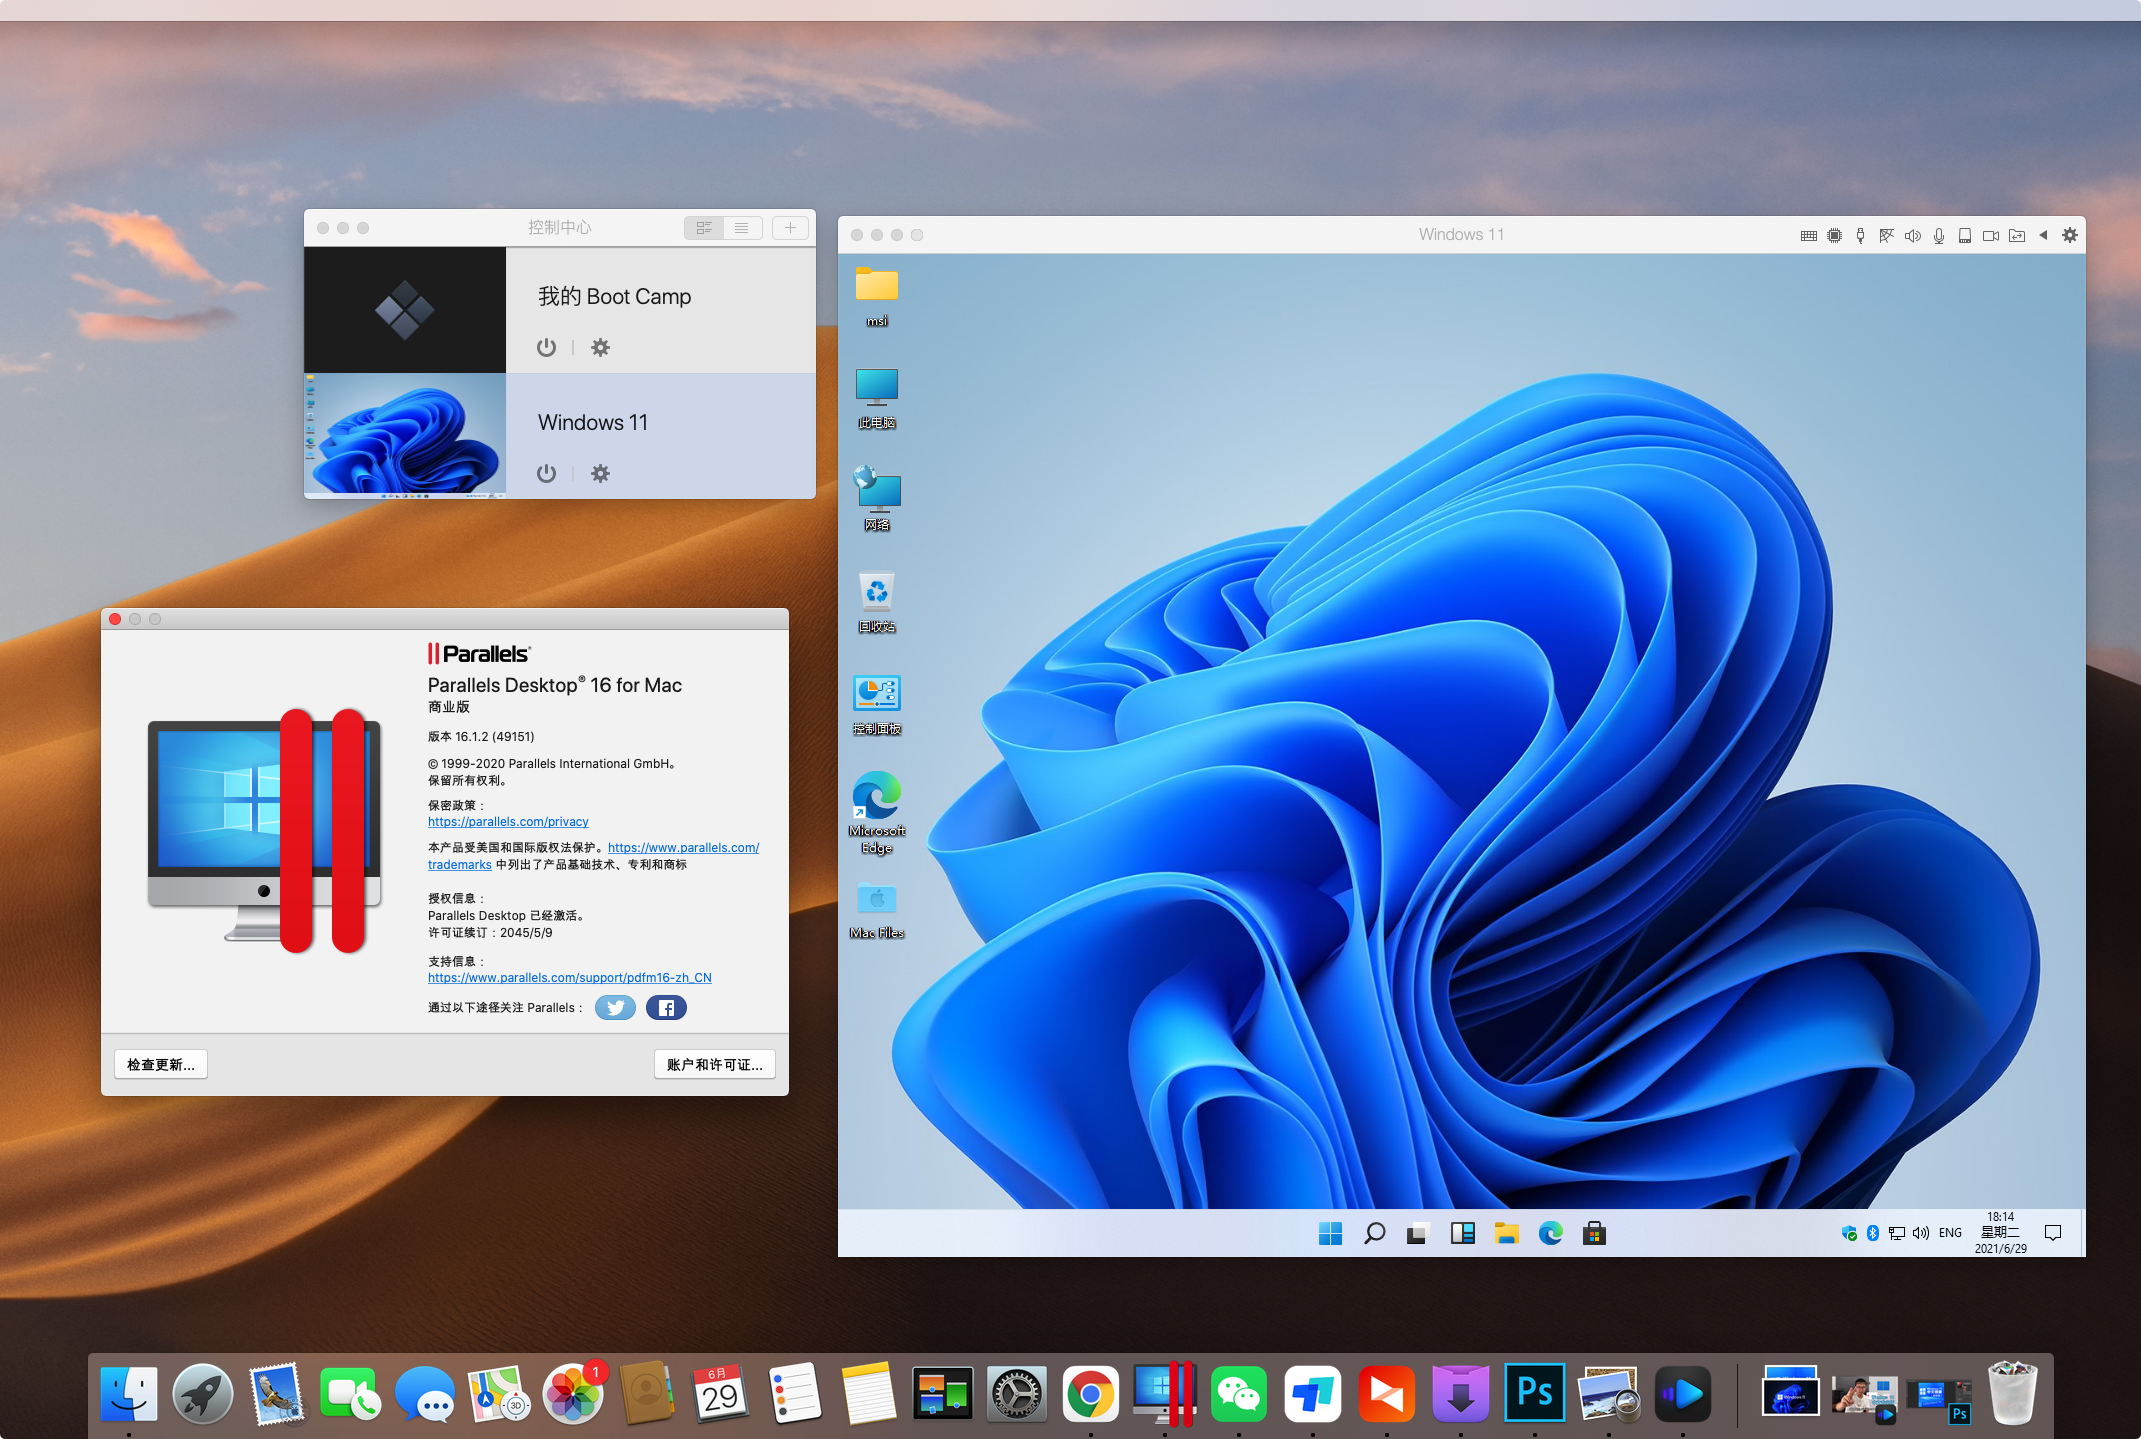Screen dimensions: 2141x1439
Task: Open USB devices icon in VM toolbar
Action: [1860, 236]
